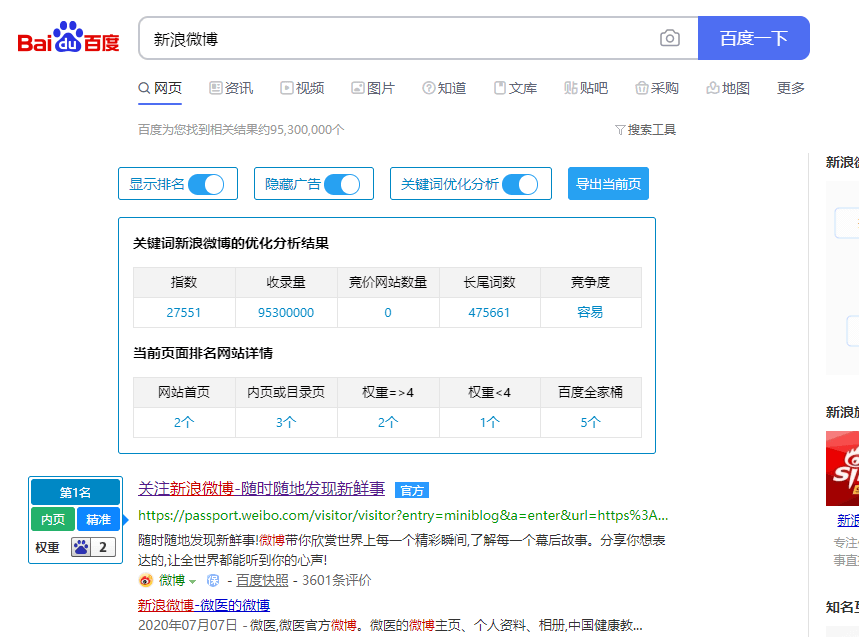Open 搜索工具 filter options
Screen dimensions: 859x637
(x=645, y=130)
